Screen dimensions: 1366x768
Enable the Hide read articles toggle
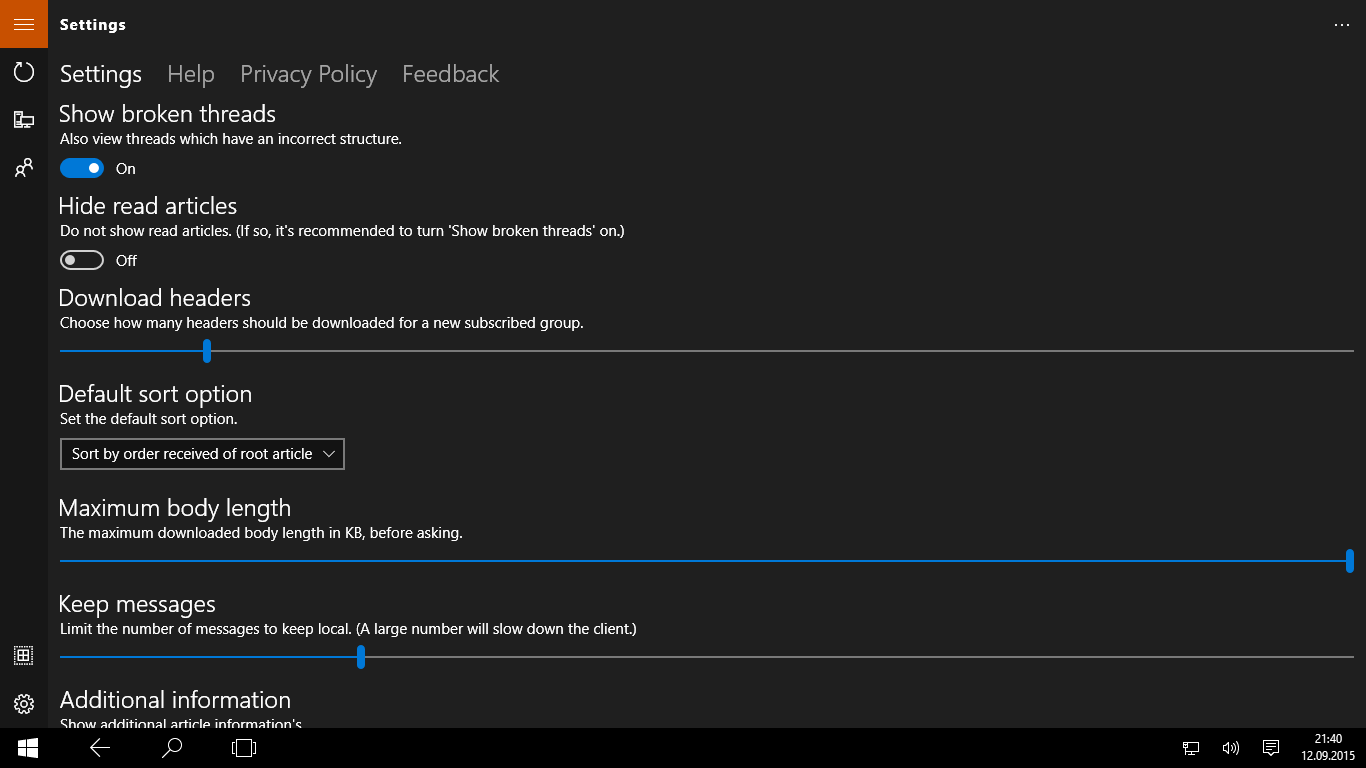click(x=82, y=260)
